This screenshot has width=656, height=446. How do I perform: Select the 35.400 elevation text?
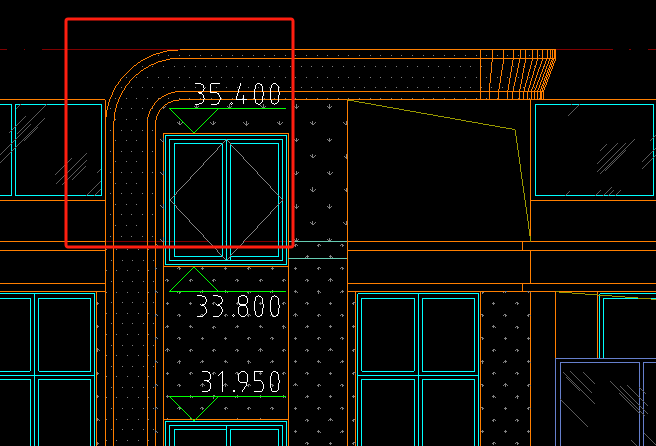point(237,94)
